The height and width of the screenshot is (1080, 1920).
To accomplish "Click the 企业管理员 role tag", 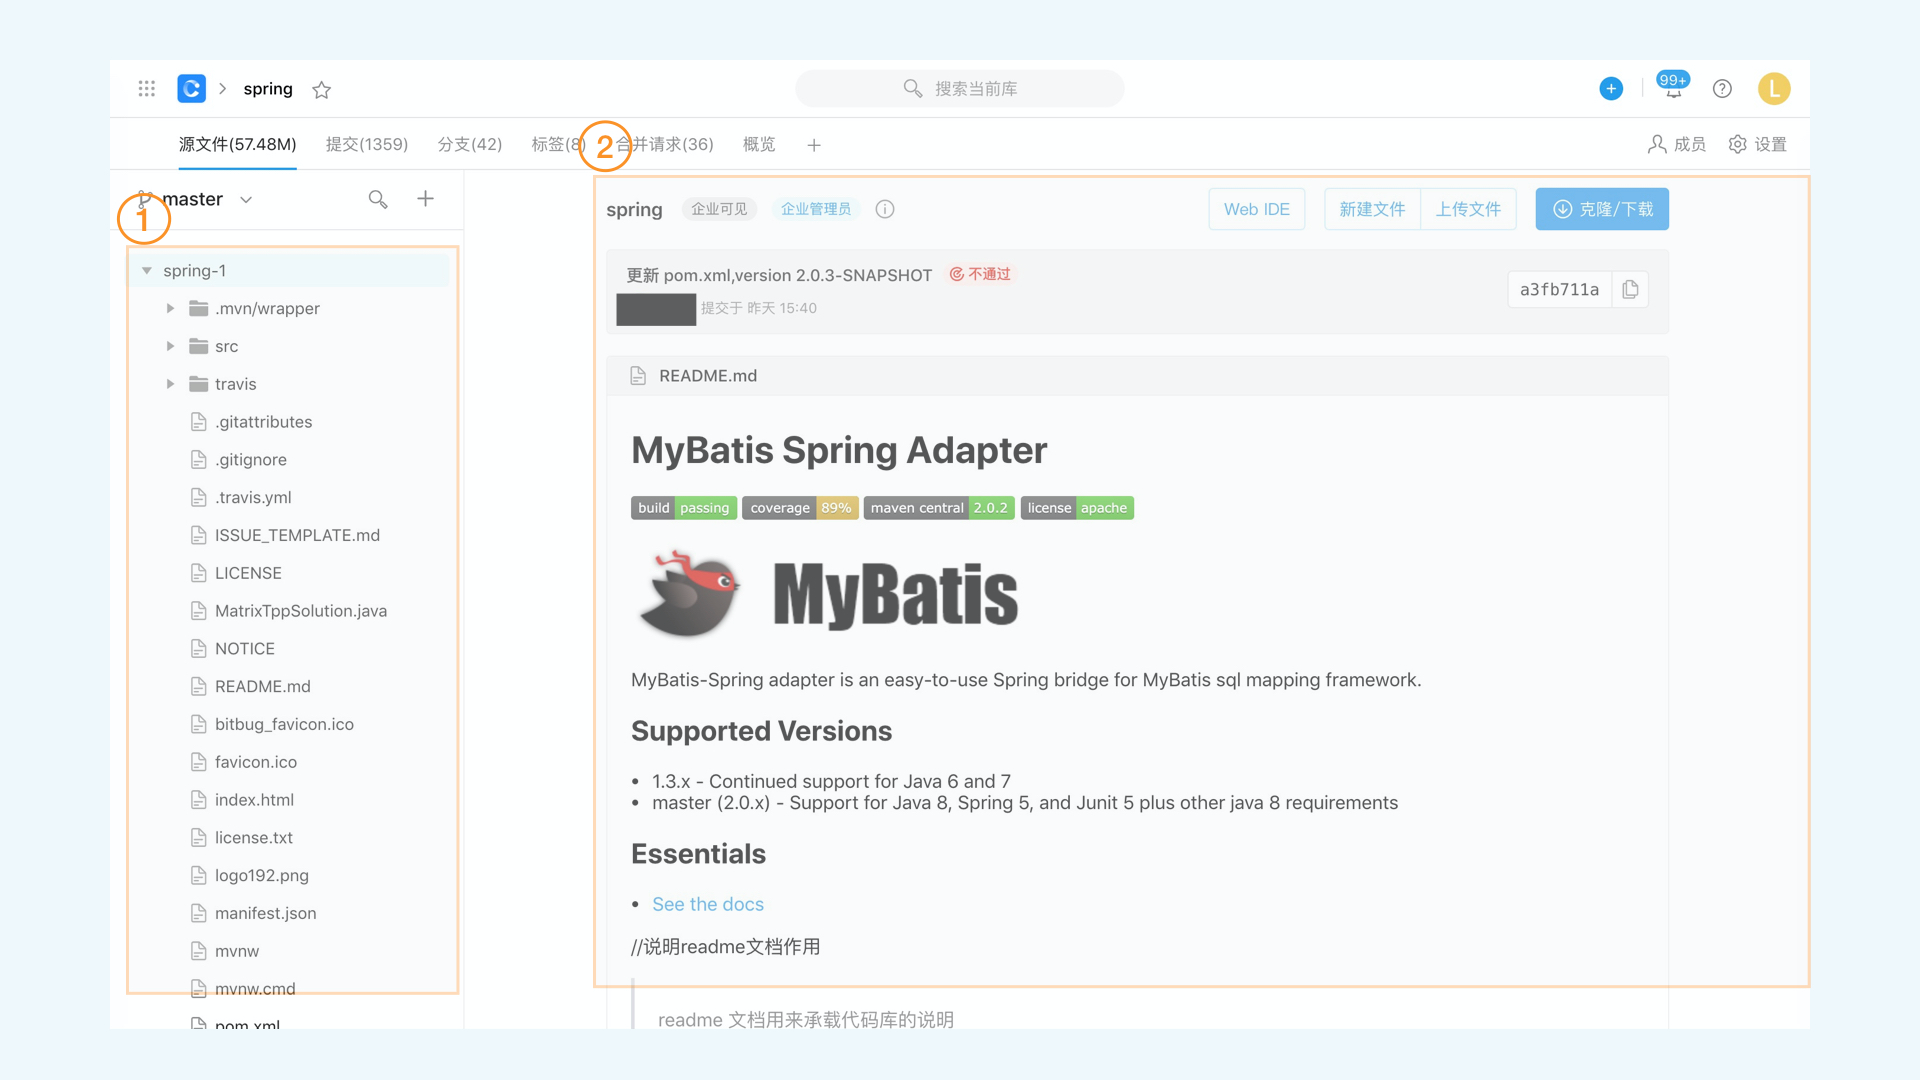I will 815,209.
